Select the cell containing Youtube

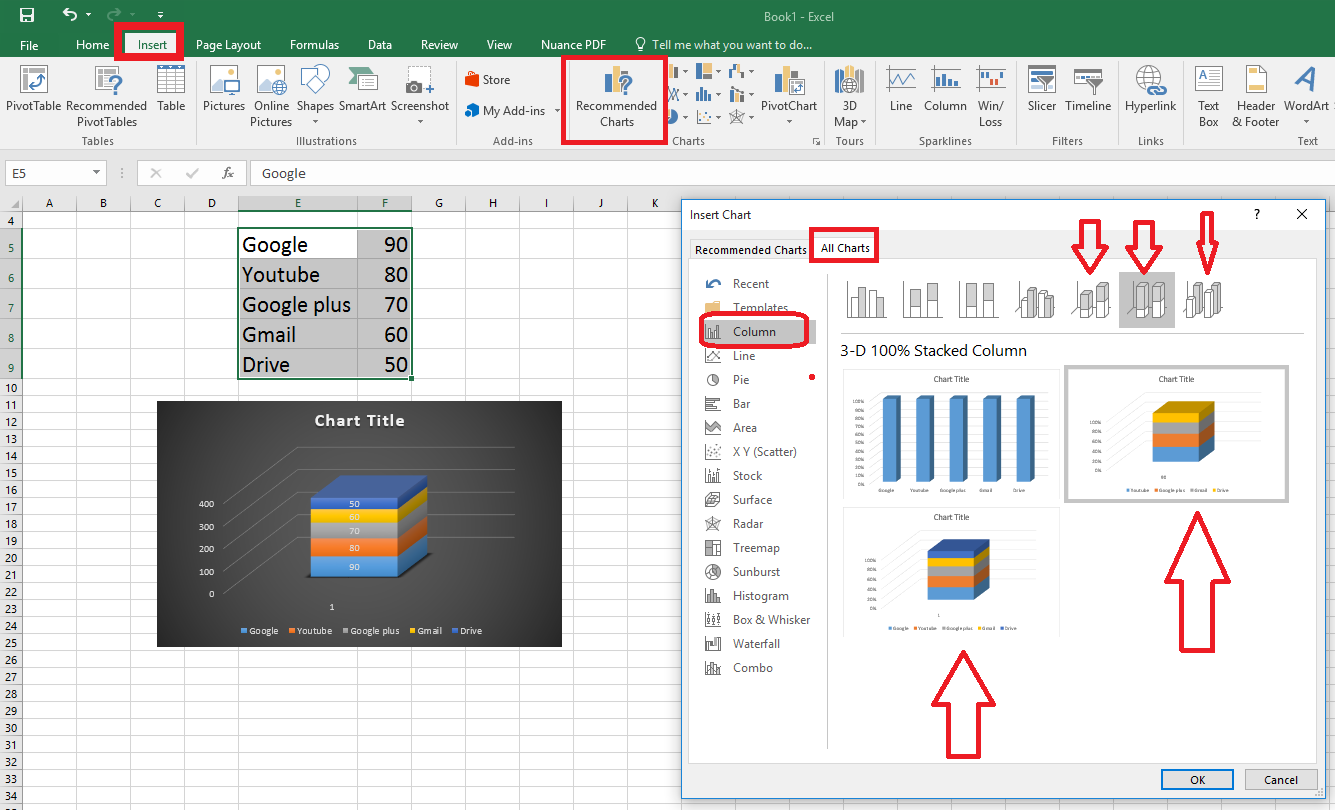[298, 274]
